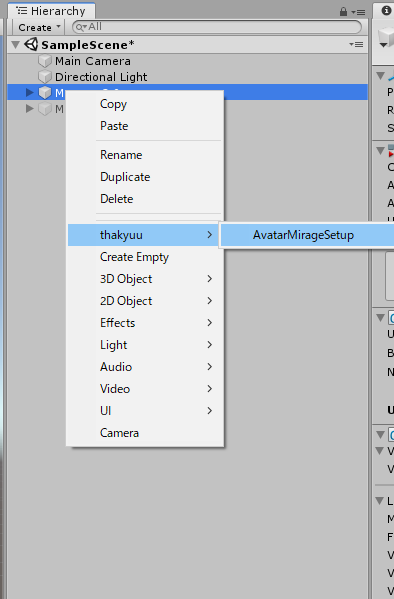Expand the selected highlighted object row

[29, 92]
